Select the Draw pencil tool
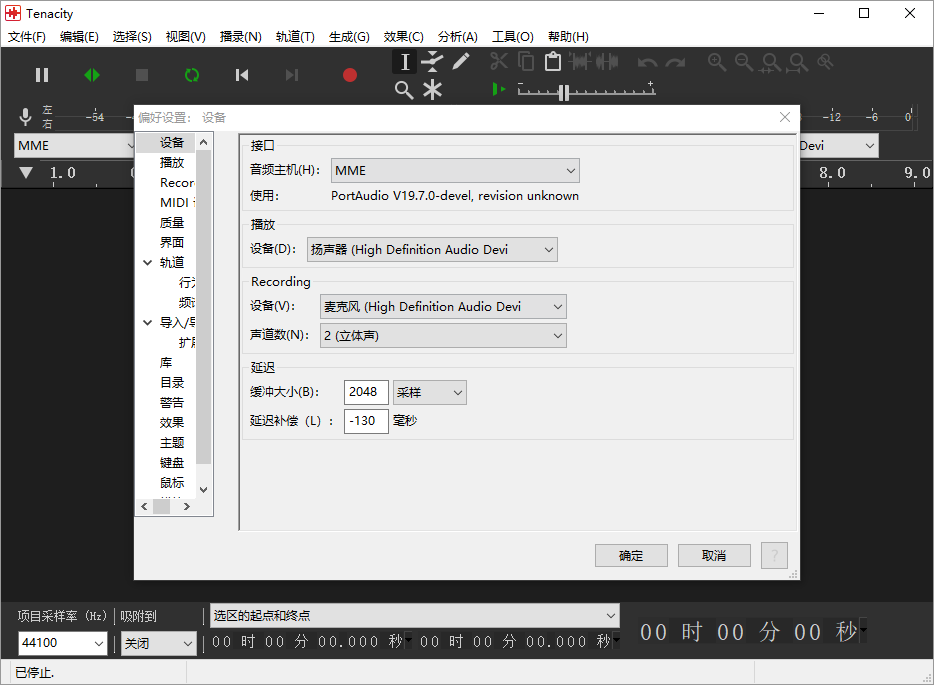The image size is (934, 685). click(460, 61)
